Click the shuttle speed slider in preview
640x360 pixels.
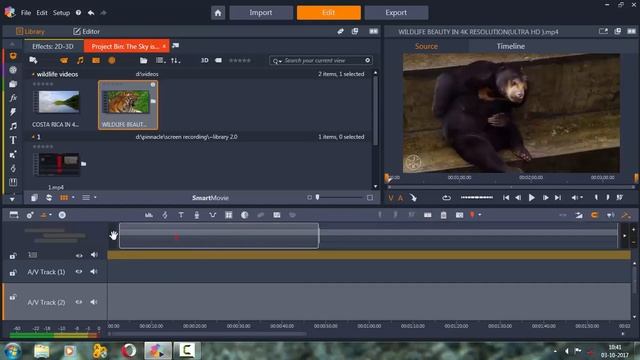477,198
